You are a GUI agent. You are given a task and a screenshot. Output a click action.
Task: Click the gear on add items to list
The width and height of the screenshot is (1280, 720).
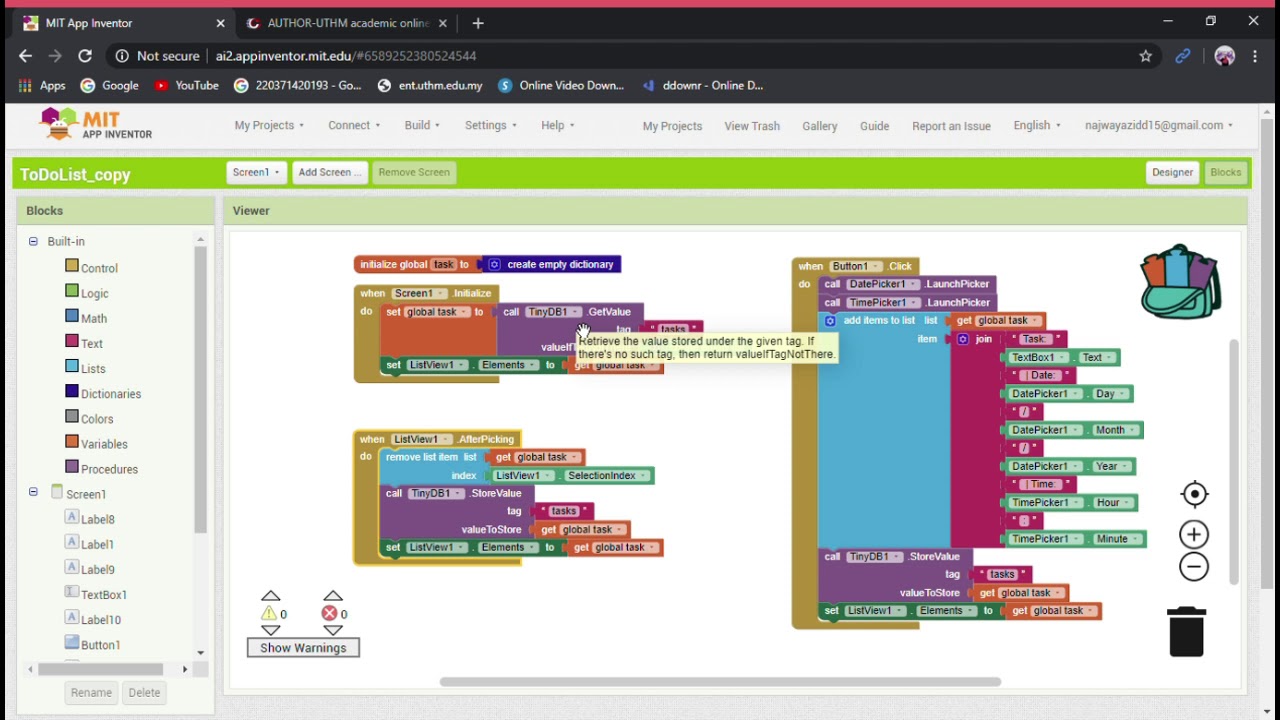(830, 320)
